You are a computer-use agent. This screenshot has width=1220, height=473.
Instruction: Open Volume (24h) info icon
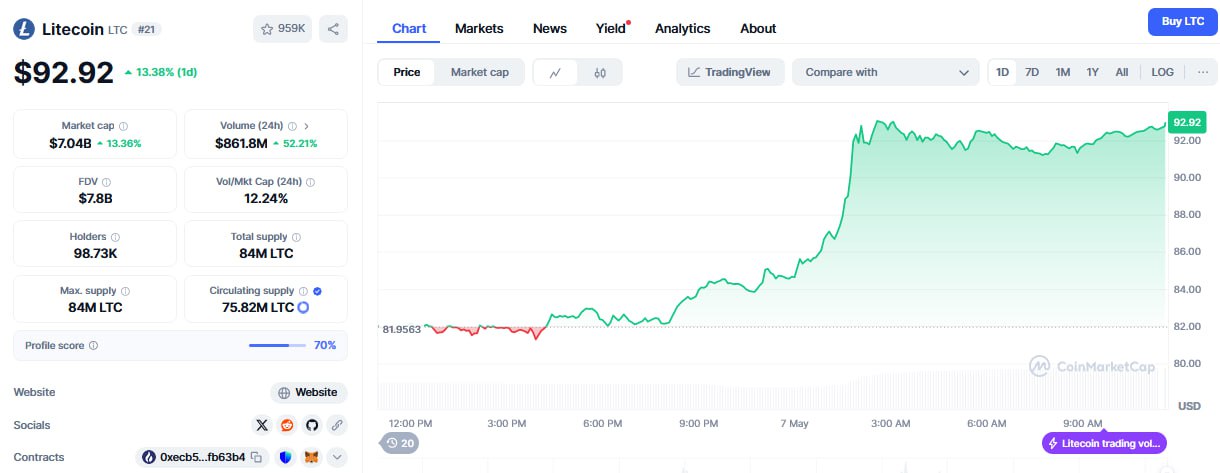[x=292, y=126]
